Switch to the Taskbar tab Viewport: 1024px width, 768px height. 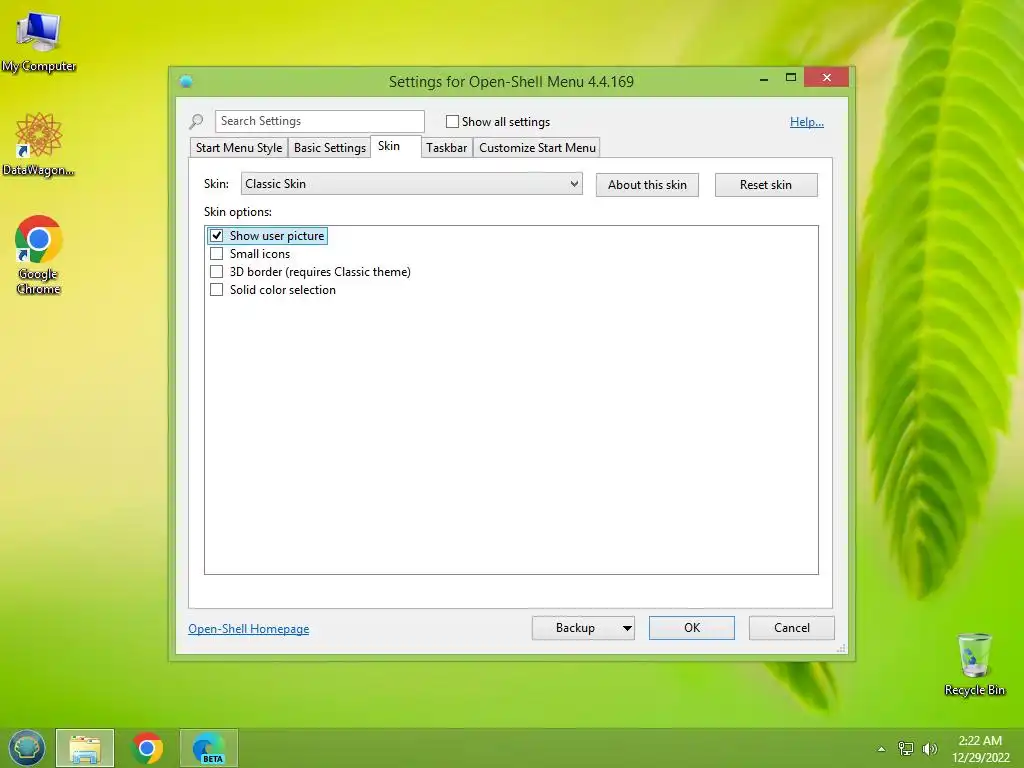[x=447, y=148]
